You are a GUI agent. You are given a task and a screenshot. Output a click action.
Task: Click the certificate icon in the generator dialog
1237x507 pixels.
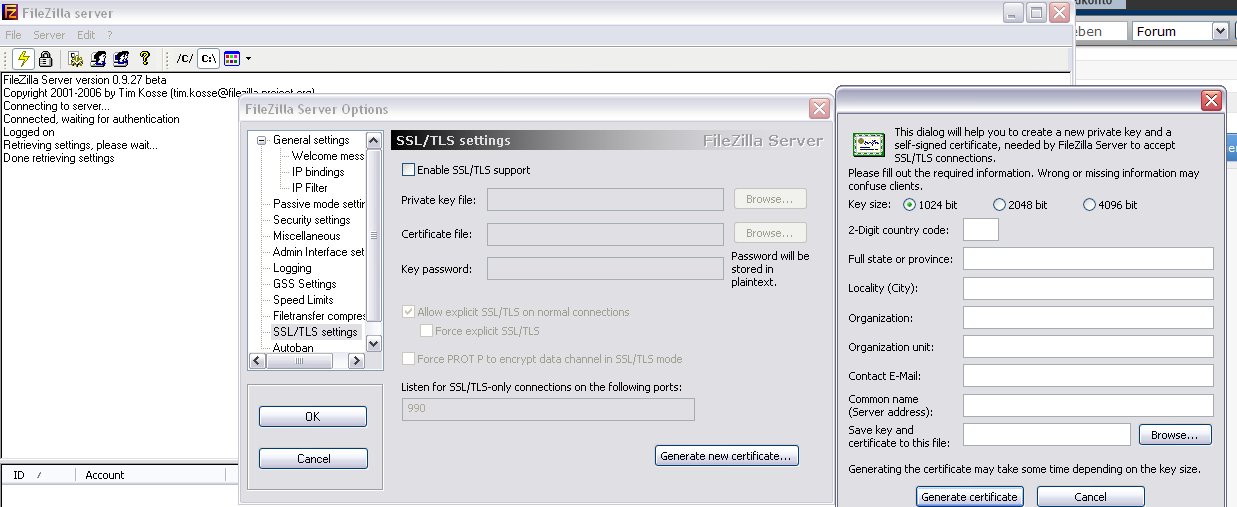[867, 145]
